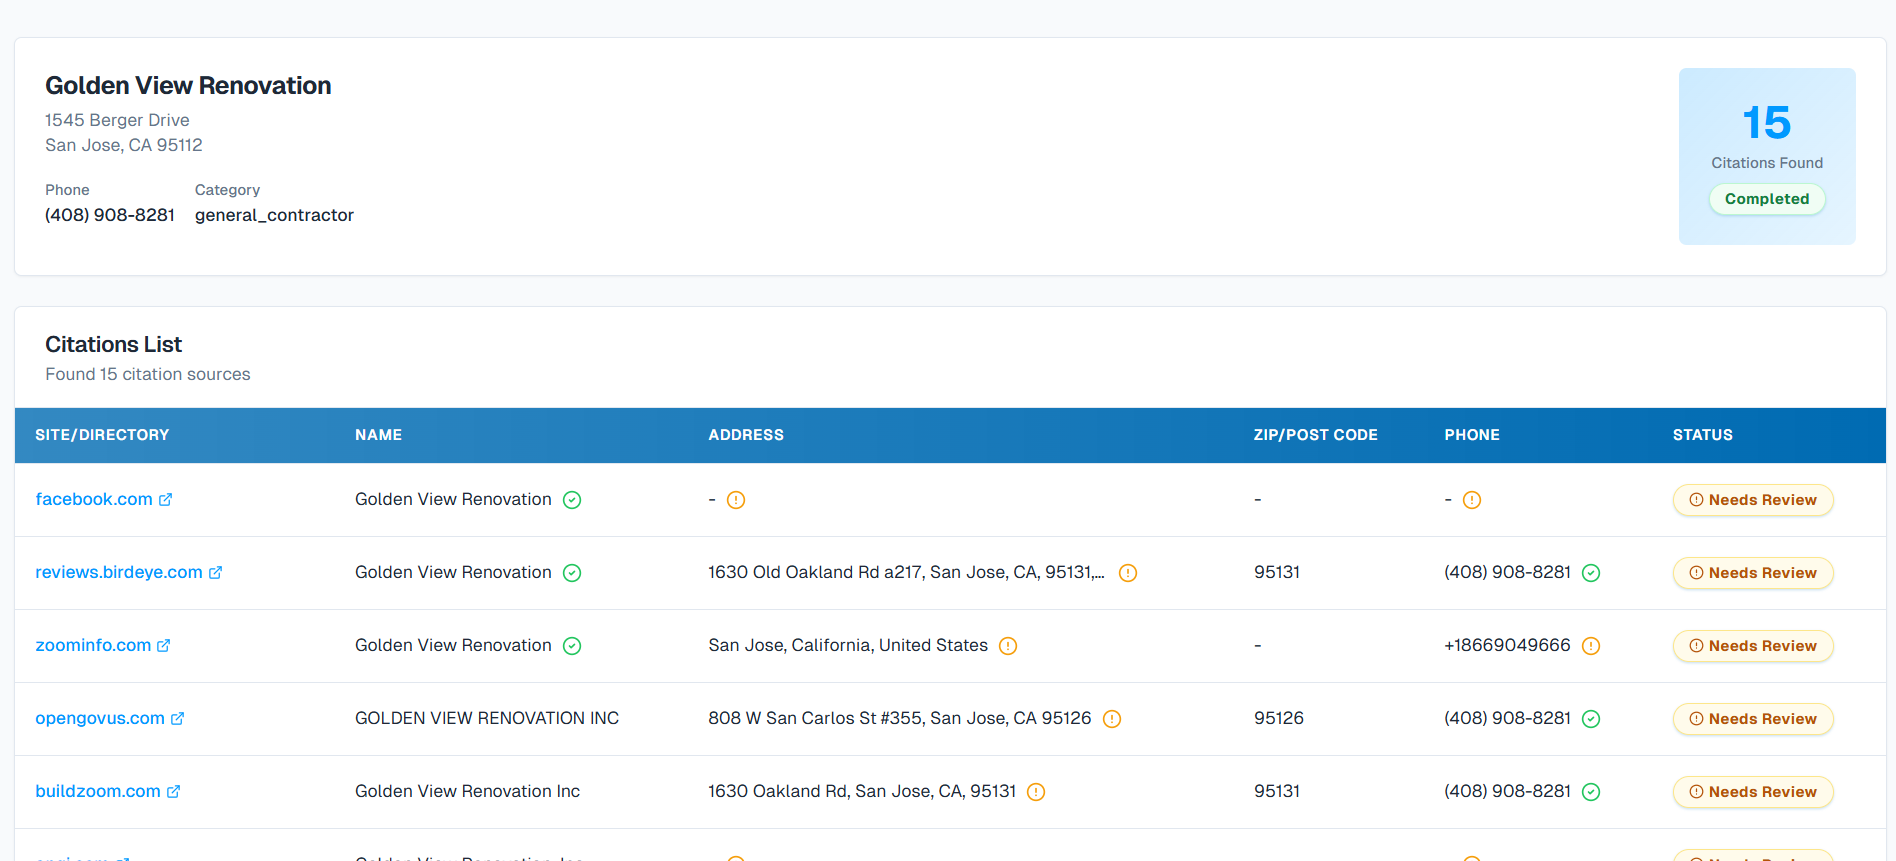Click Golden View Renovation Inc buildzoom name
The width and height of the screenshot is (1896, 861).
(467, 791)
